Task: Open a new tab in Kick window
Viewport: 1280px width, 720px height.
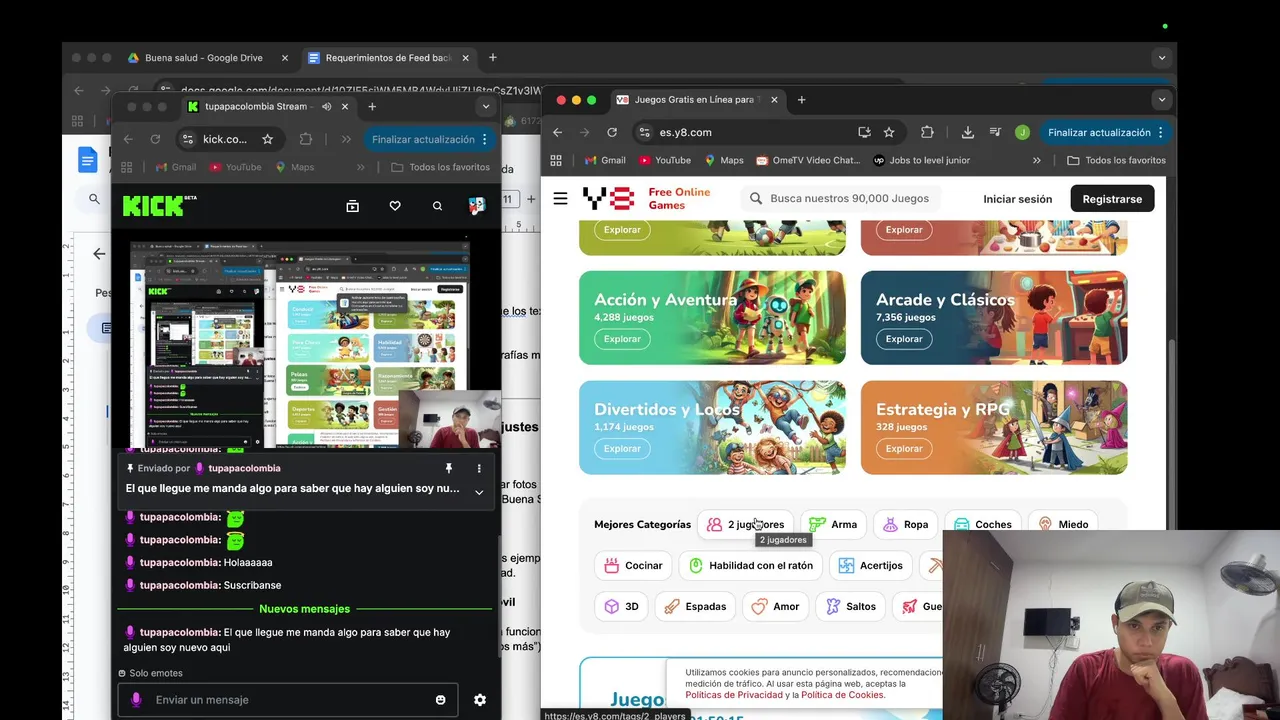Action: 372,107
